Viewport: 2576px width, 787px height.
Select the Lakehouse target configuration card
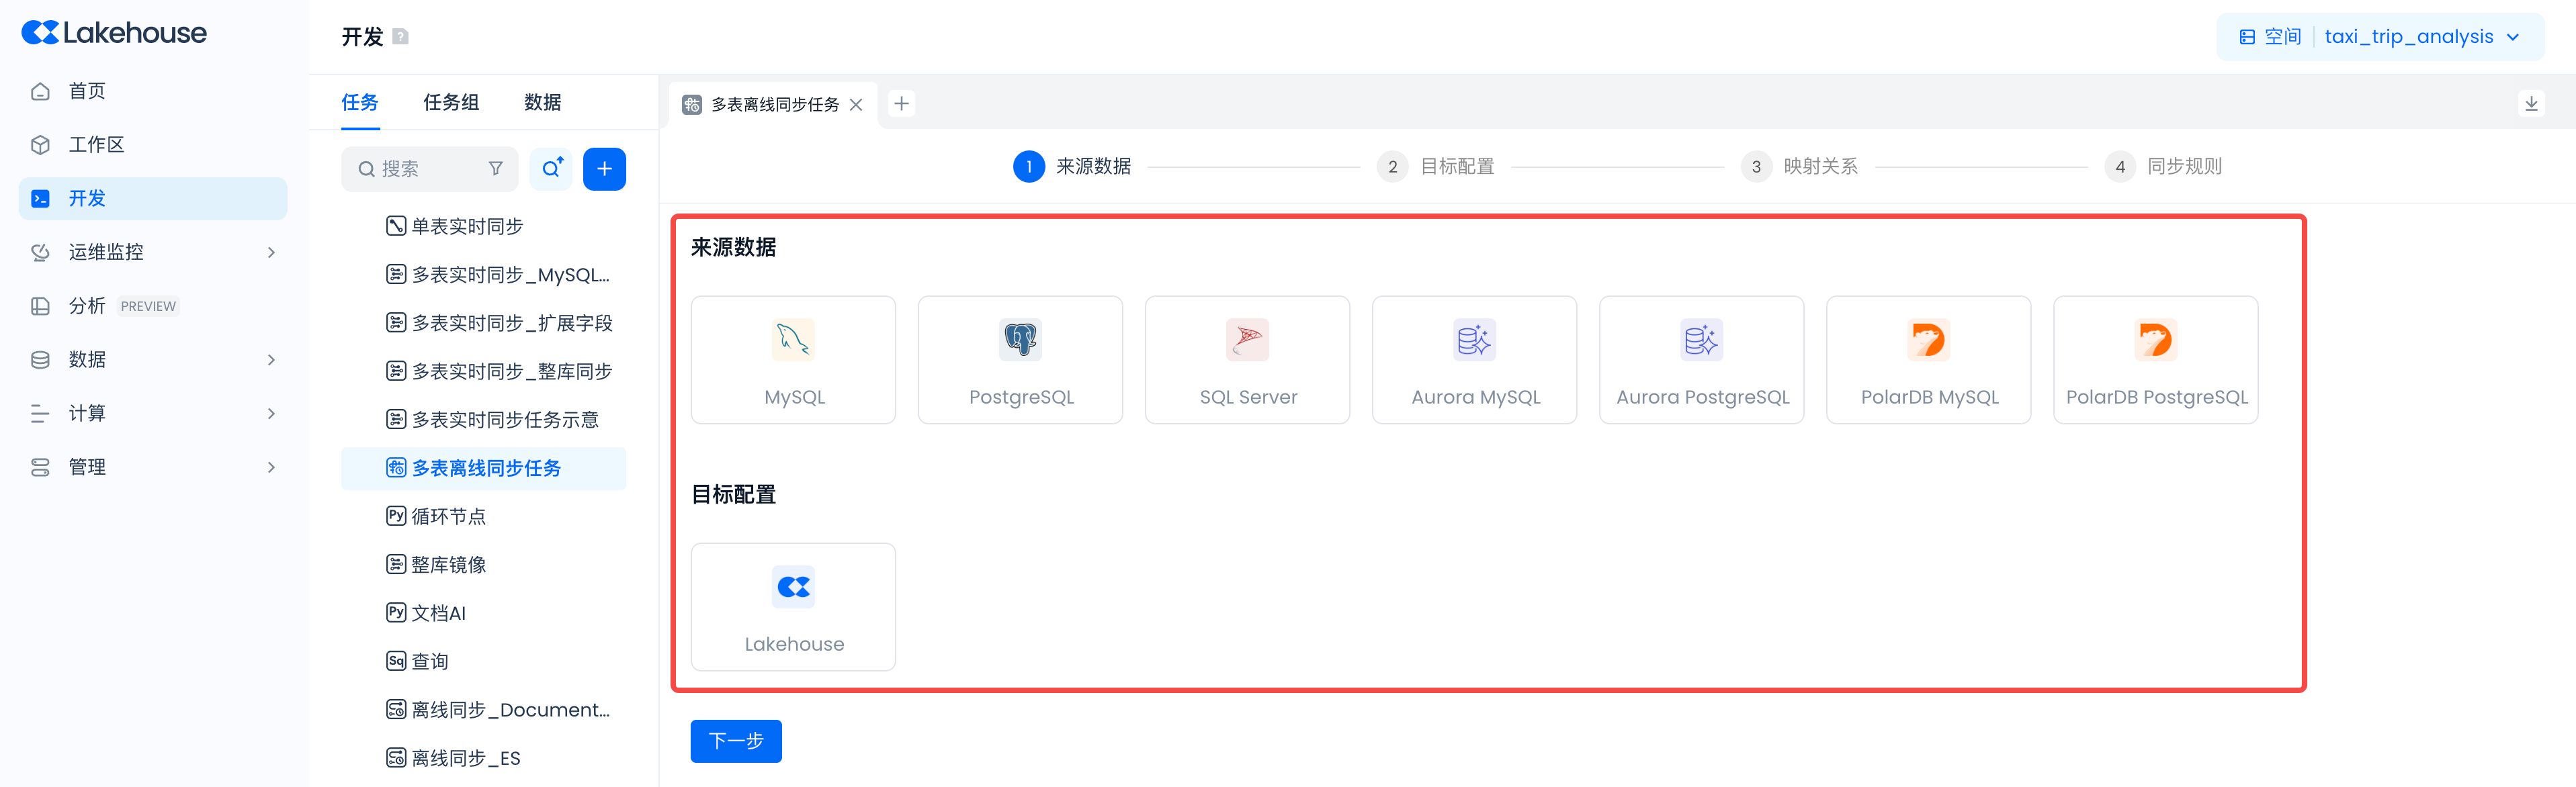pyautogui.click(x=793, y=606)
